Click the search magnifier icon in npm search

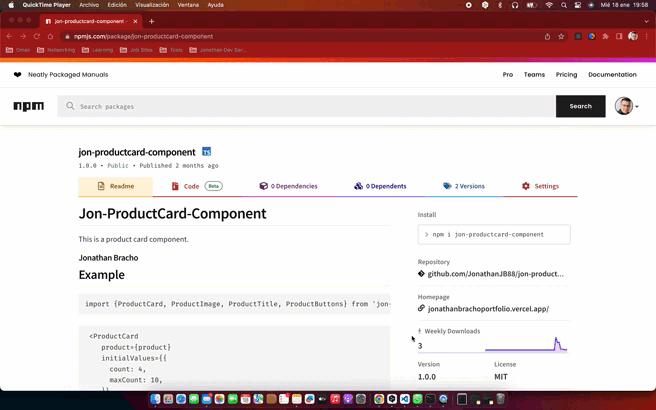tap(70, 106)
